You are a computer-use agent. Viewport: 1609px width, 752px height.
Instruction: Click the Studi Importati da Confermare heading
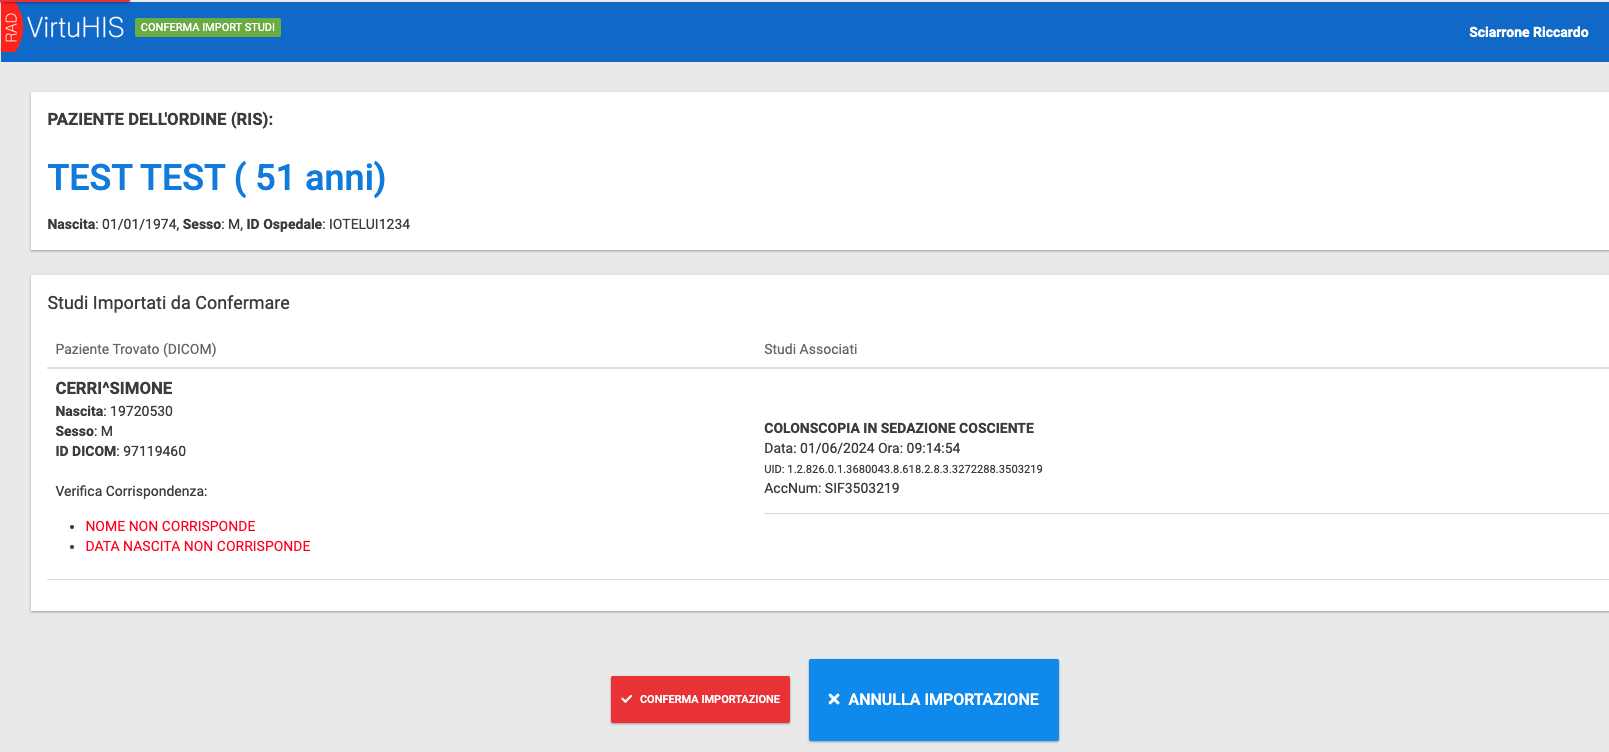168,303
